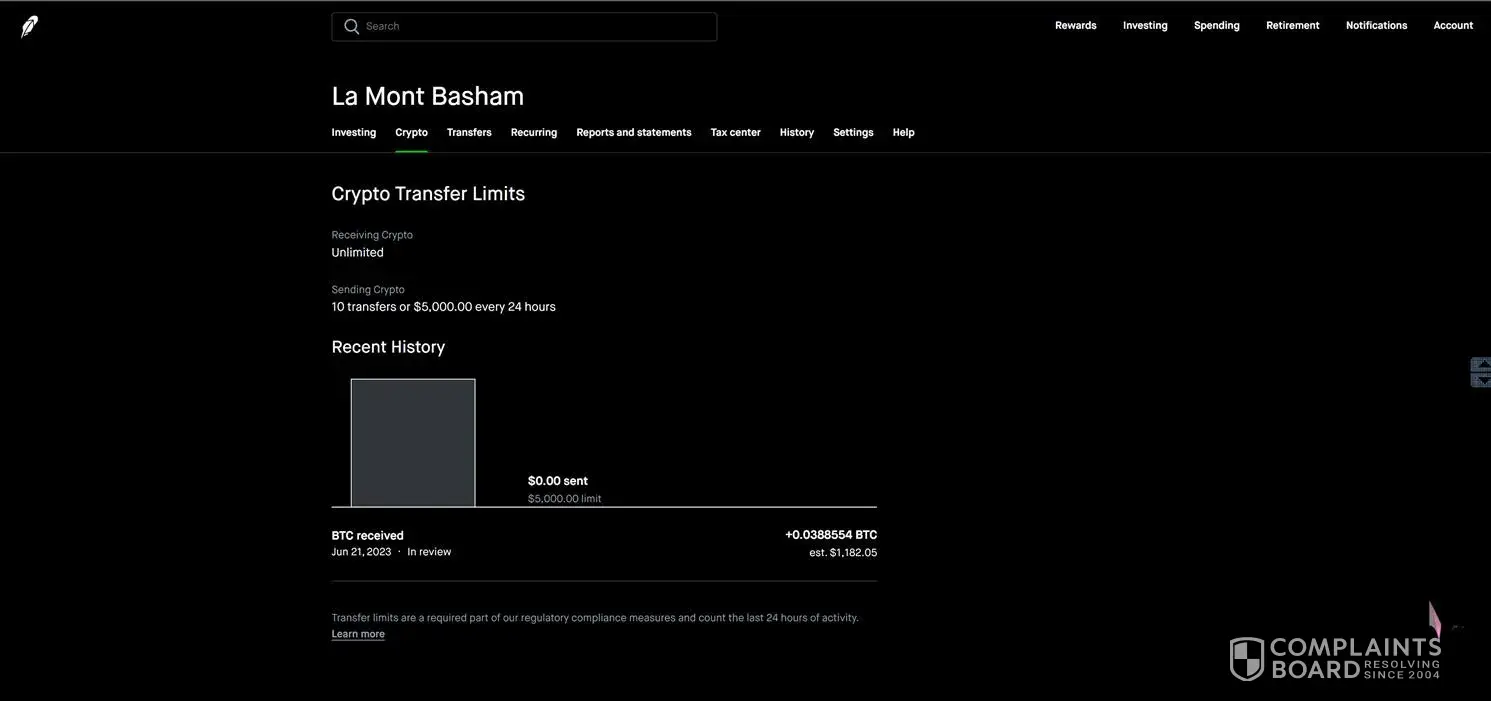Open the Rewards page
Image resolution: width=1491 pixels, height=701 pixels.
point(1075,26)
